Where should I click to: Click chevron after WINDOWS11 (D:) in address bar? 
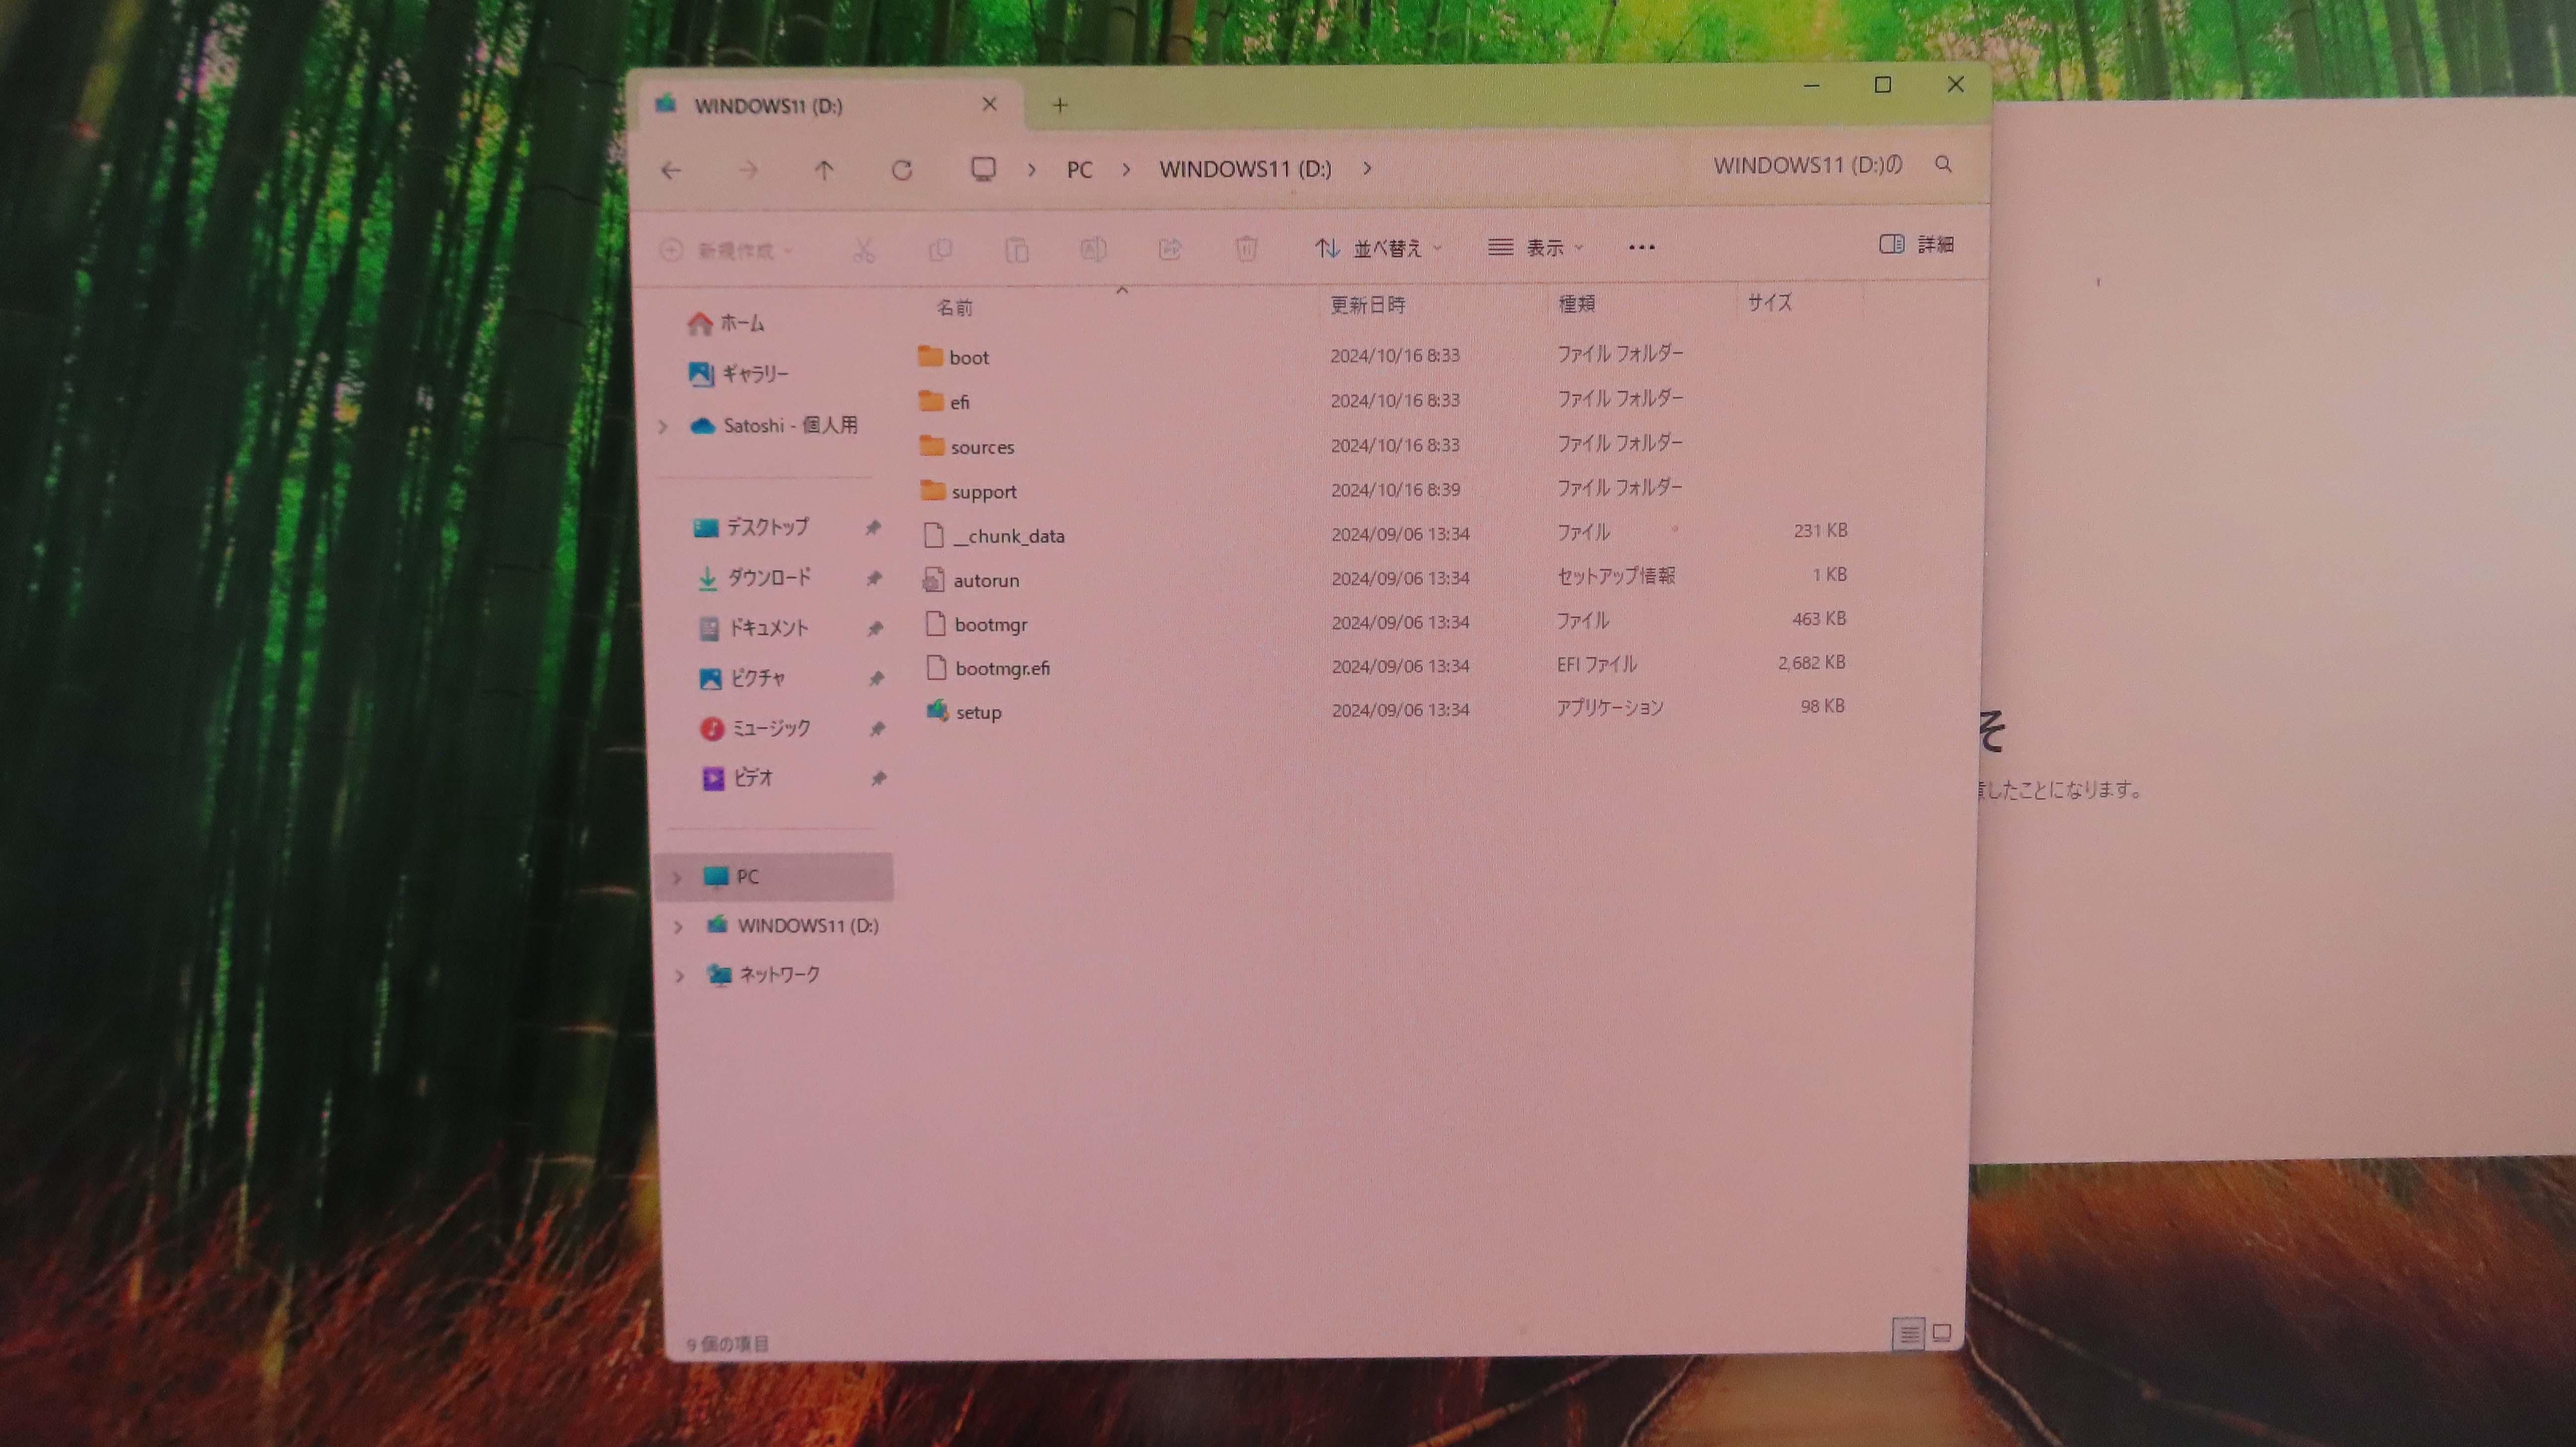coord(1367,168)
